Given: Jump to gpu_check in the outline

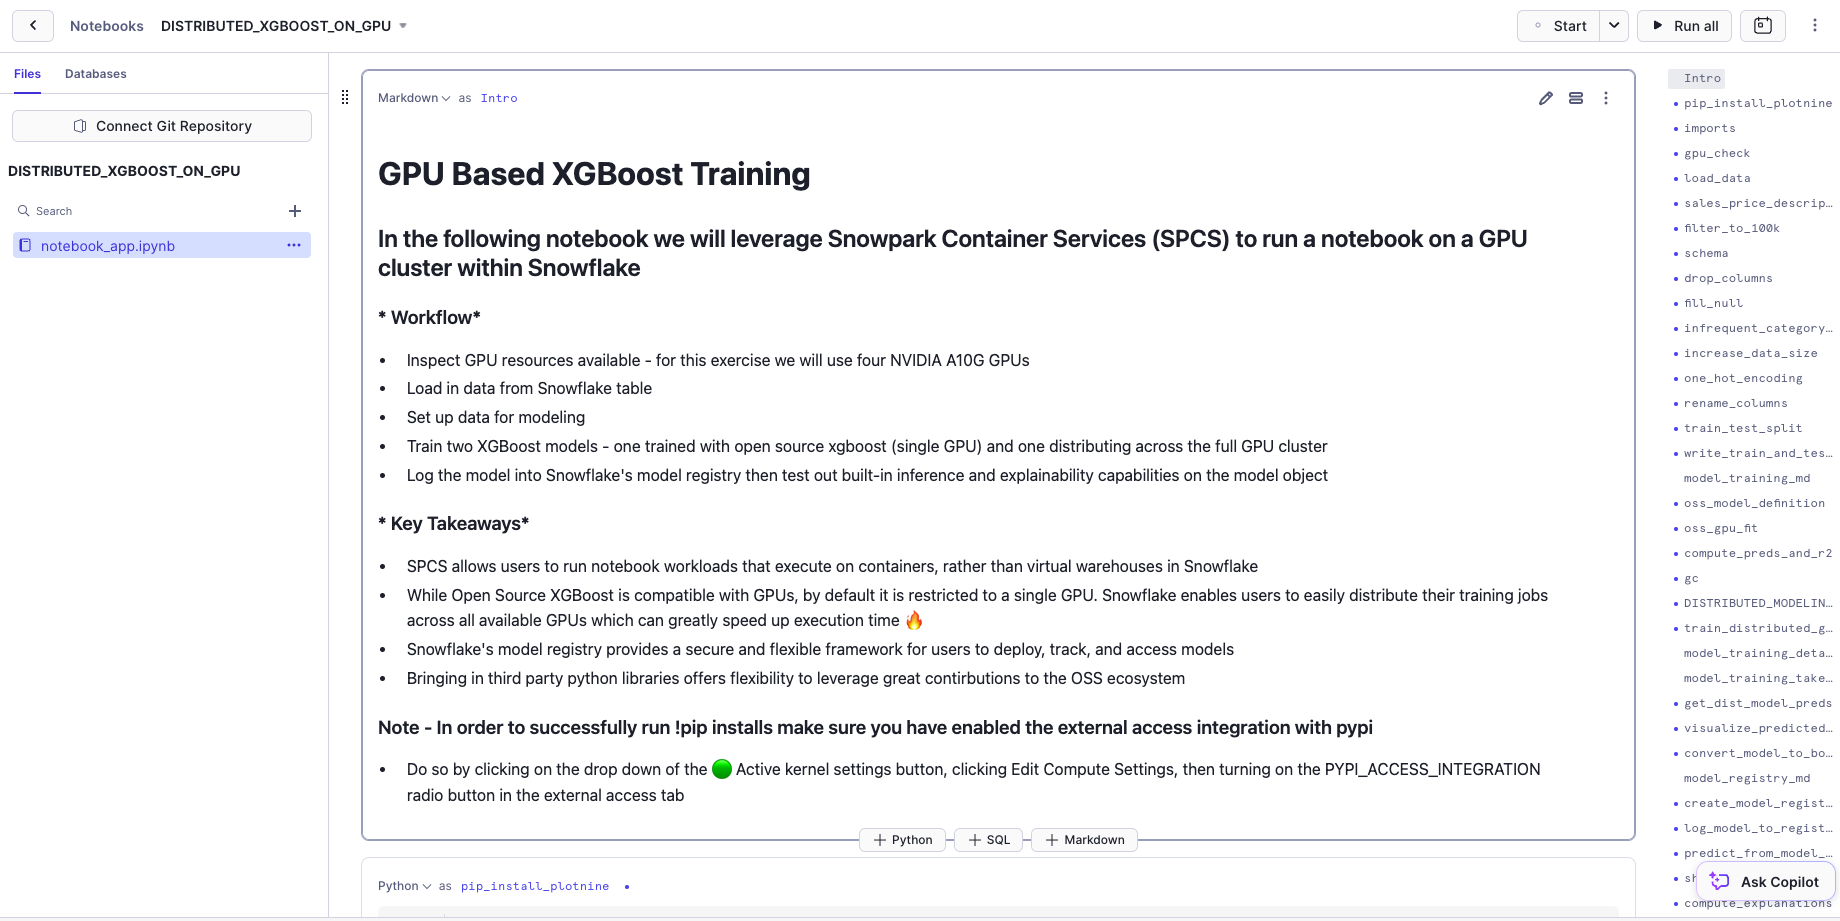Looking at the screenshot, I should point(1717,153).
